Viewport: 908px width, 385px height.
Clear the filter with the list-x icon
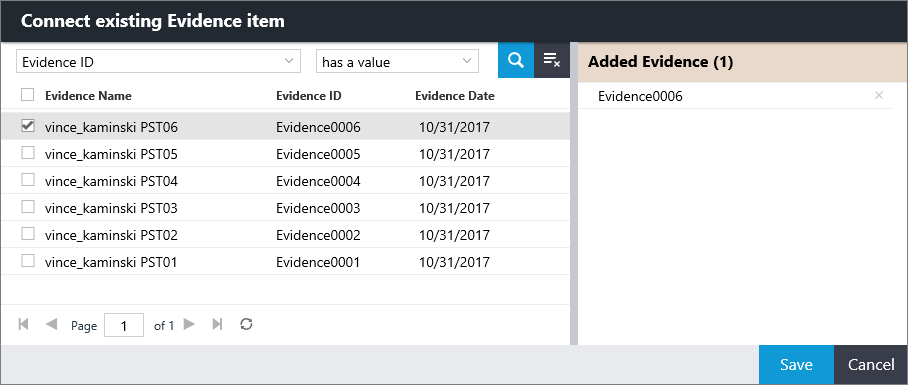coord(551,60)
